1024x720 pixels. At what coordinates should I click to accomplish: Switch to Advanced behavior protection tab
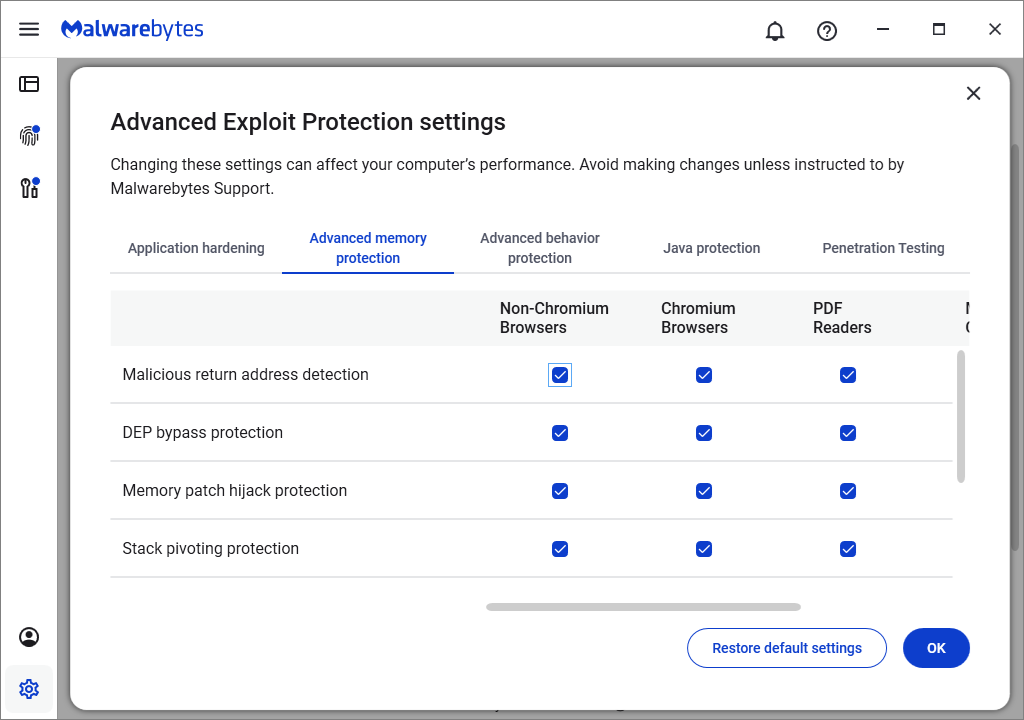coord(539,248)
